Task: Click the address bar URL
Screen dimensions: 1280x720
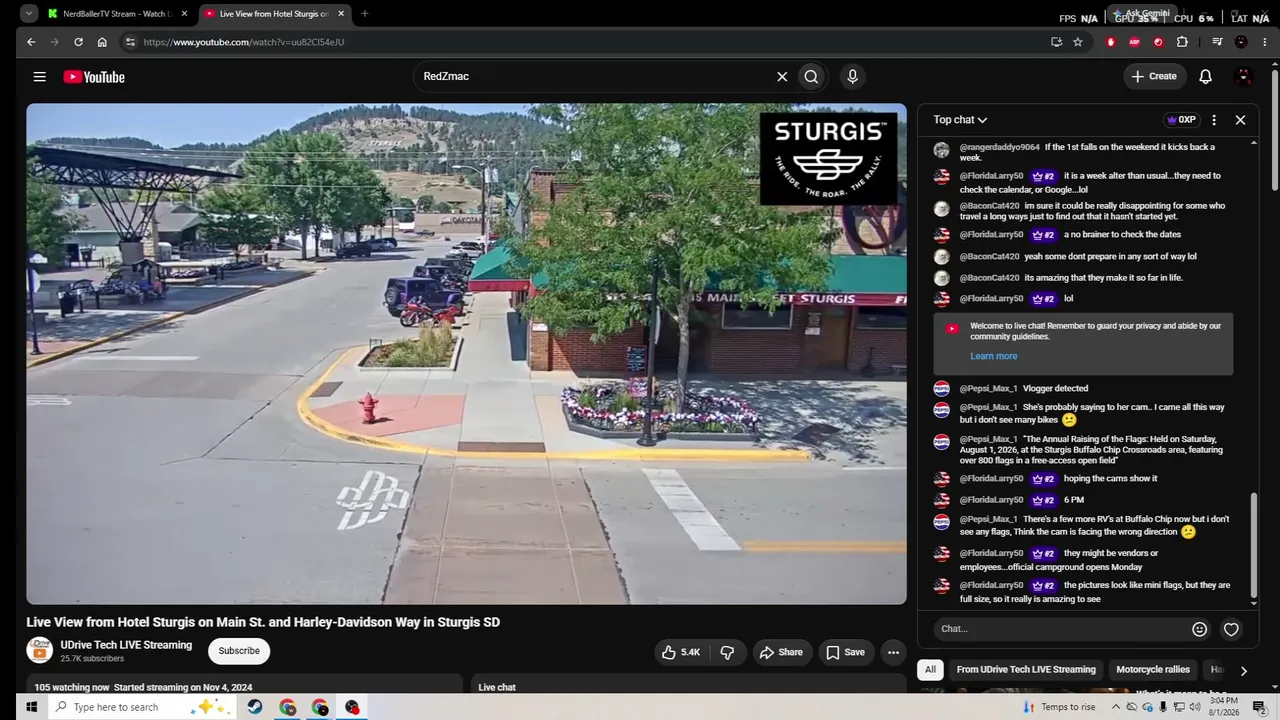Action: tap(244, 42)
